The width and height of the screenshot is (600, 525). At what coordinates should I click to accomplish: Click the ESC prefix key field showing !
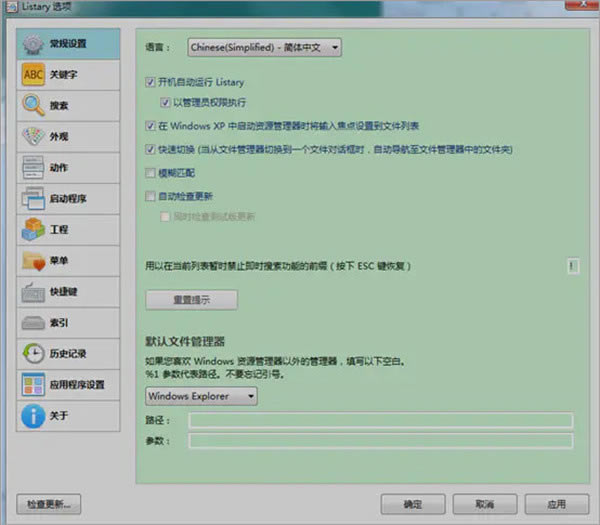tap(573, 266)
